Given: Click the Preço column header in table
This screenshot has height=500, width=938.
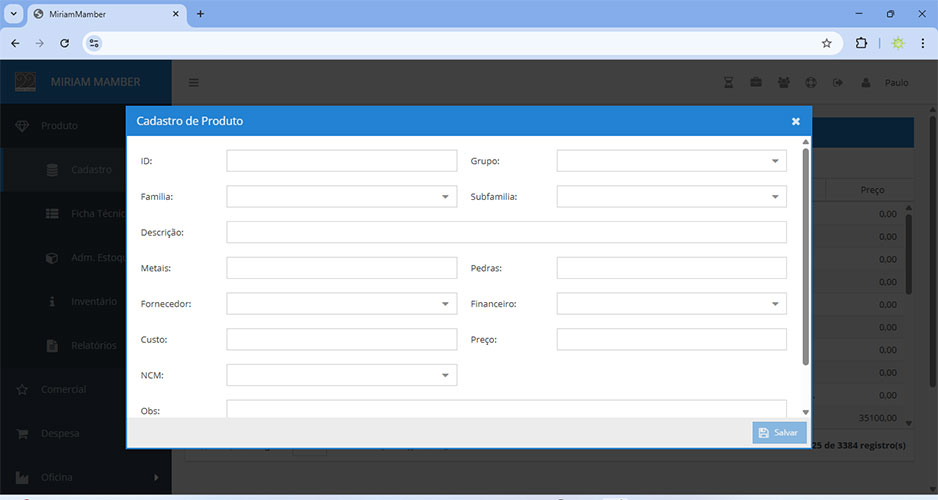Looking at the screenshot, I should click(x=872, y=190).
